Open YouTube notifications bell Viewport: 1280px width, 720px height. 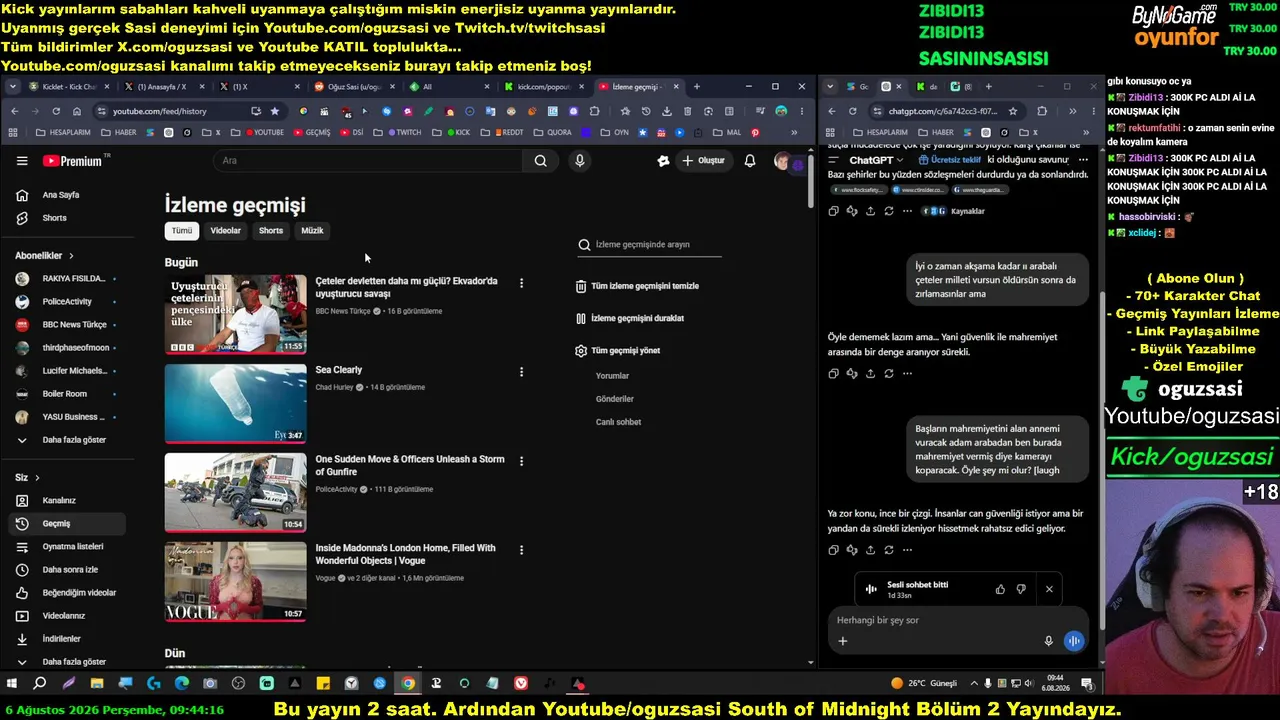(x=750, y=161)
